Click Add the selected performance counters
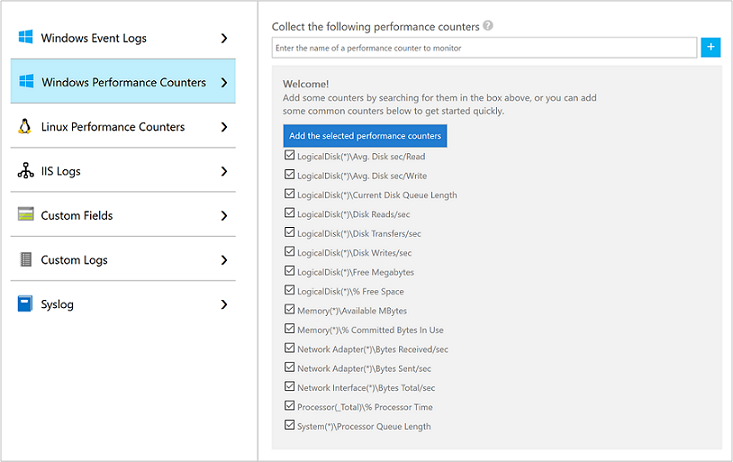The height and width of the screenshot is (462, 733). click(x=365, y=135)
